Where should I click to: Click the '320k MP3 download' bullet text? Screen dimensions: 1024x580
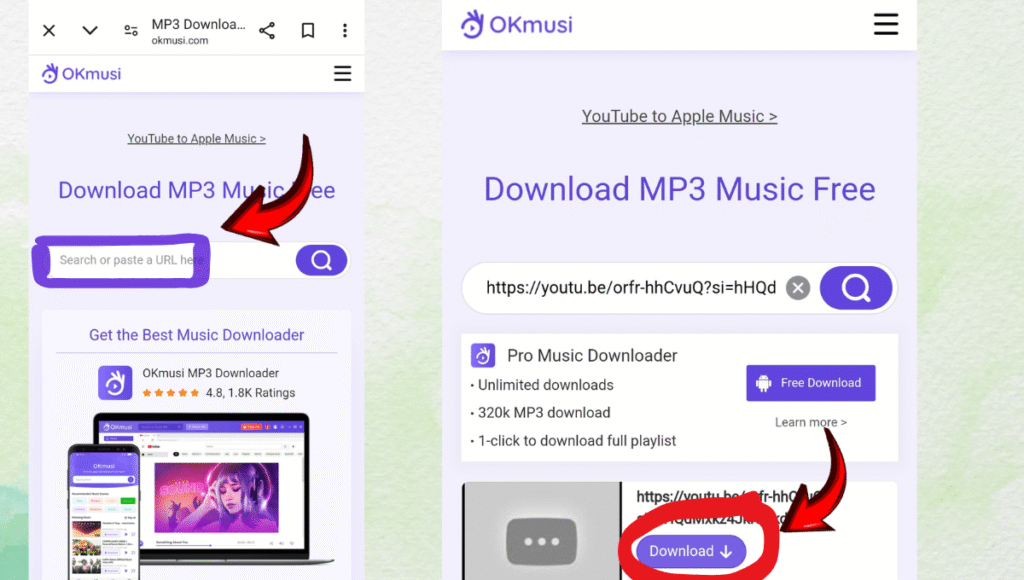pos(544,413)
